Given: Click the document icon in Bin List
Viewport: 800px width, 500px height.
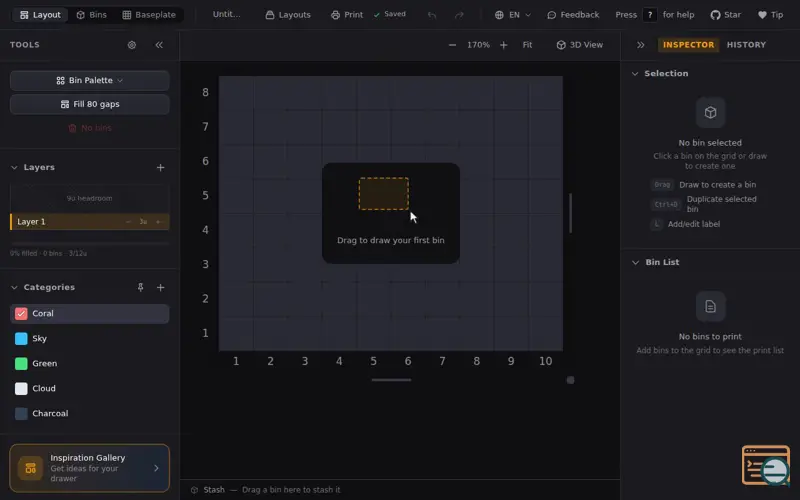Looking at the screenshot, I should 710,306.
